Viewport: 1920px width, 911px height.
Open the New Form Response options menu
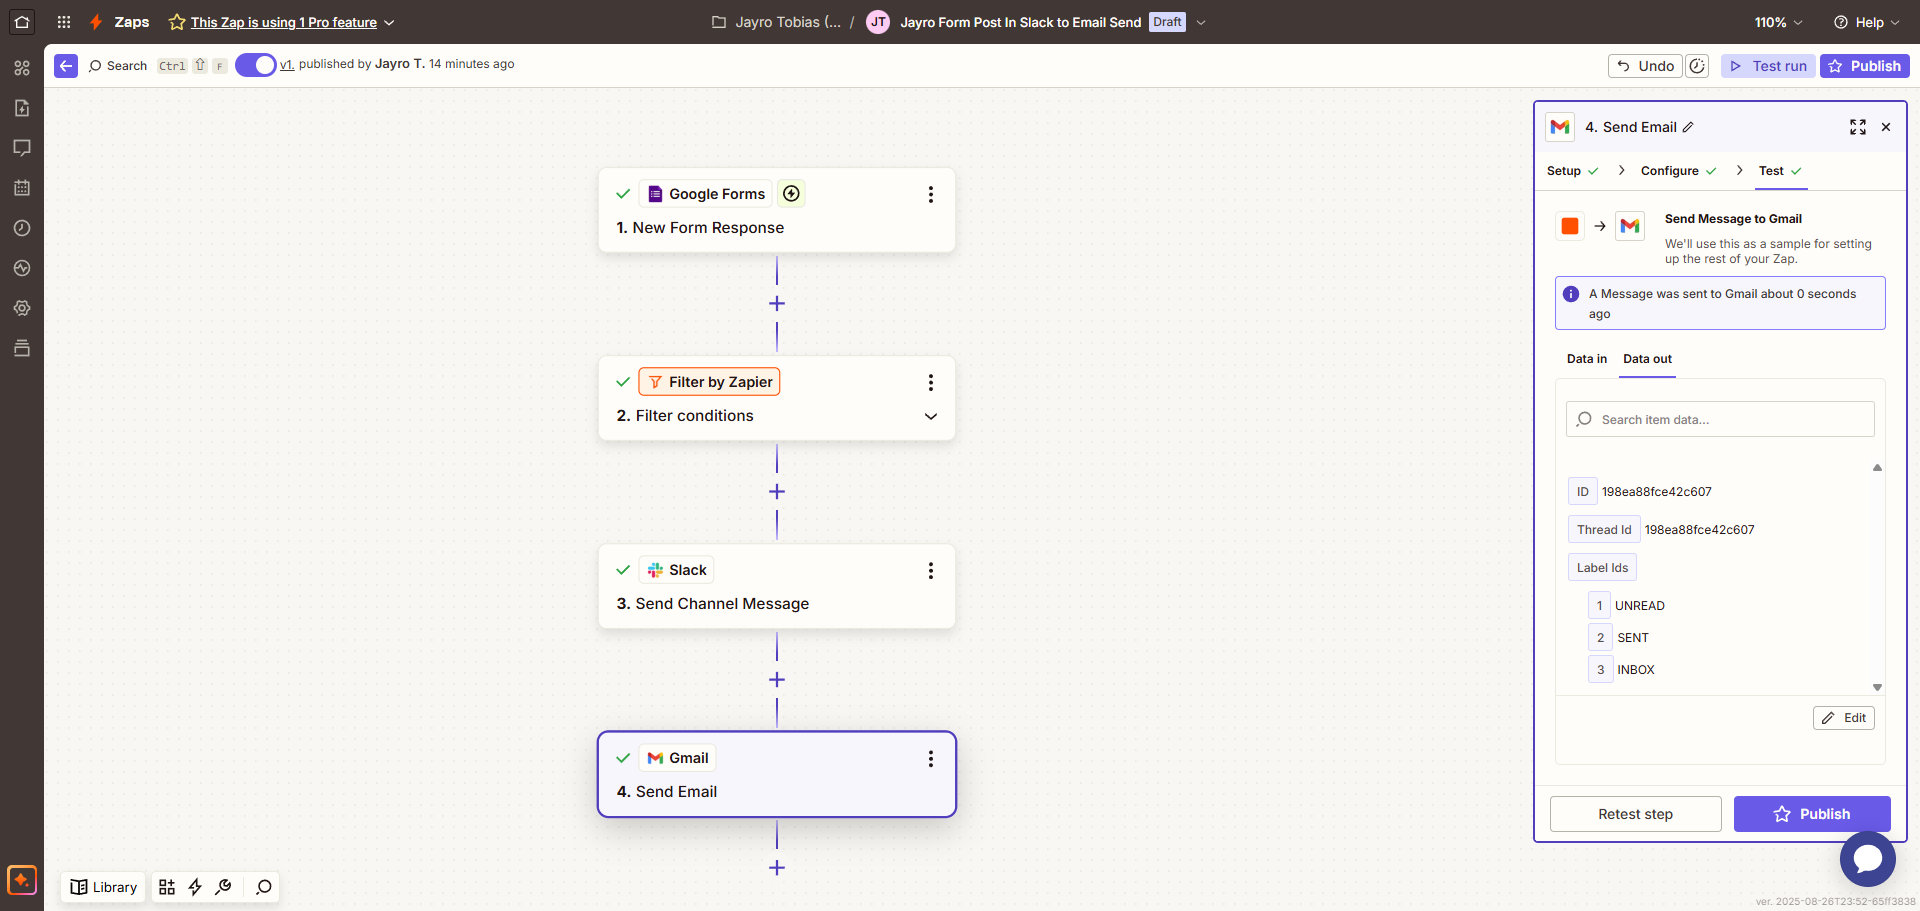pos(931,194)
